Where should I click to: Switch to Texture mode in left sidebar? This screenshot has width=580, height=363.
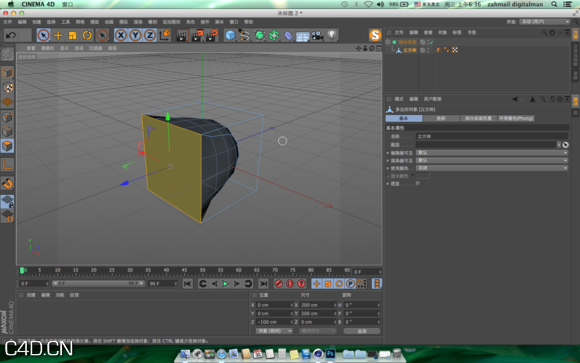[x=7, y=88]
